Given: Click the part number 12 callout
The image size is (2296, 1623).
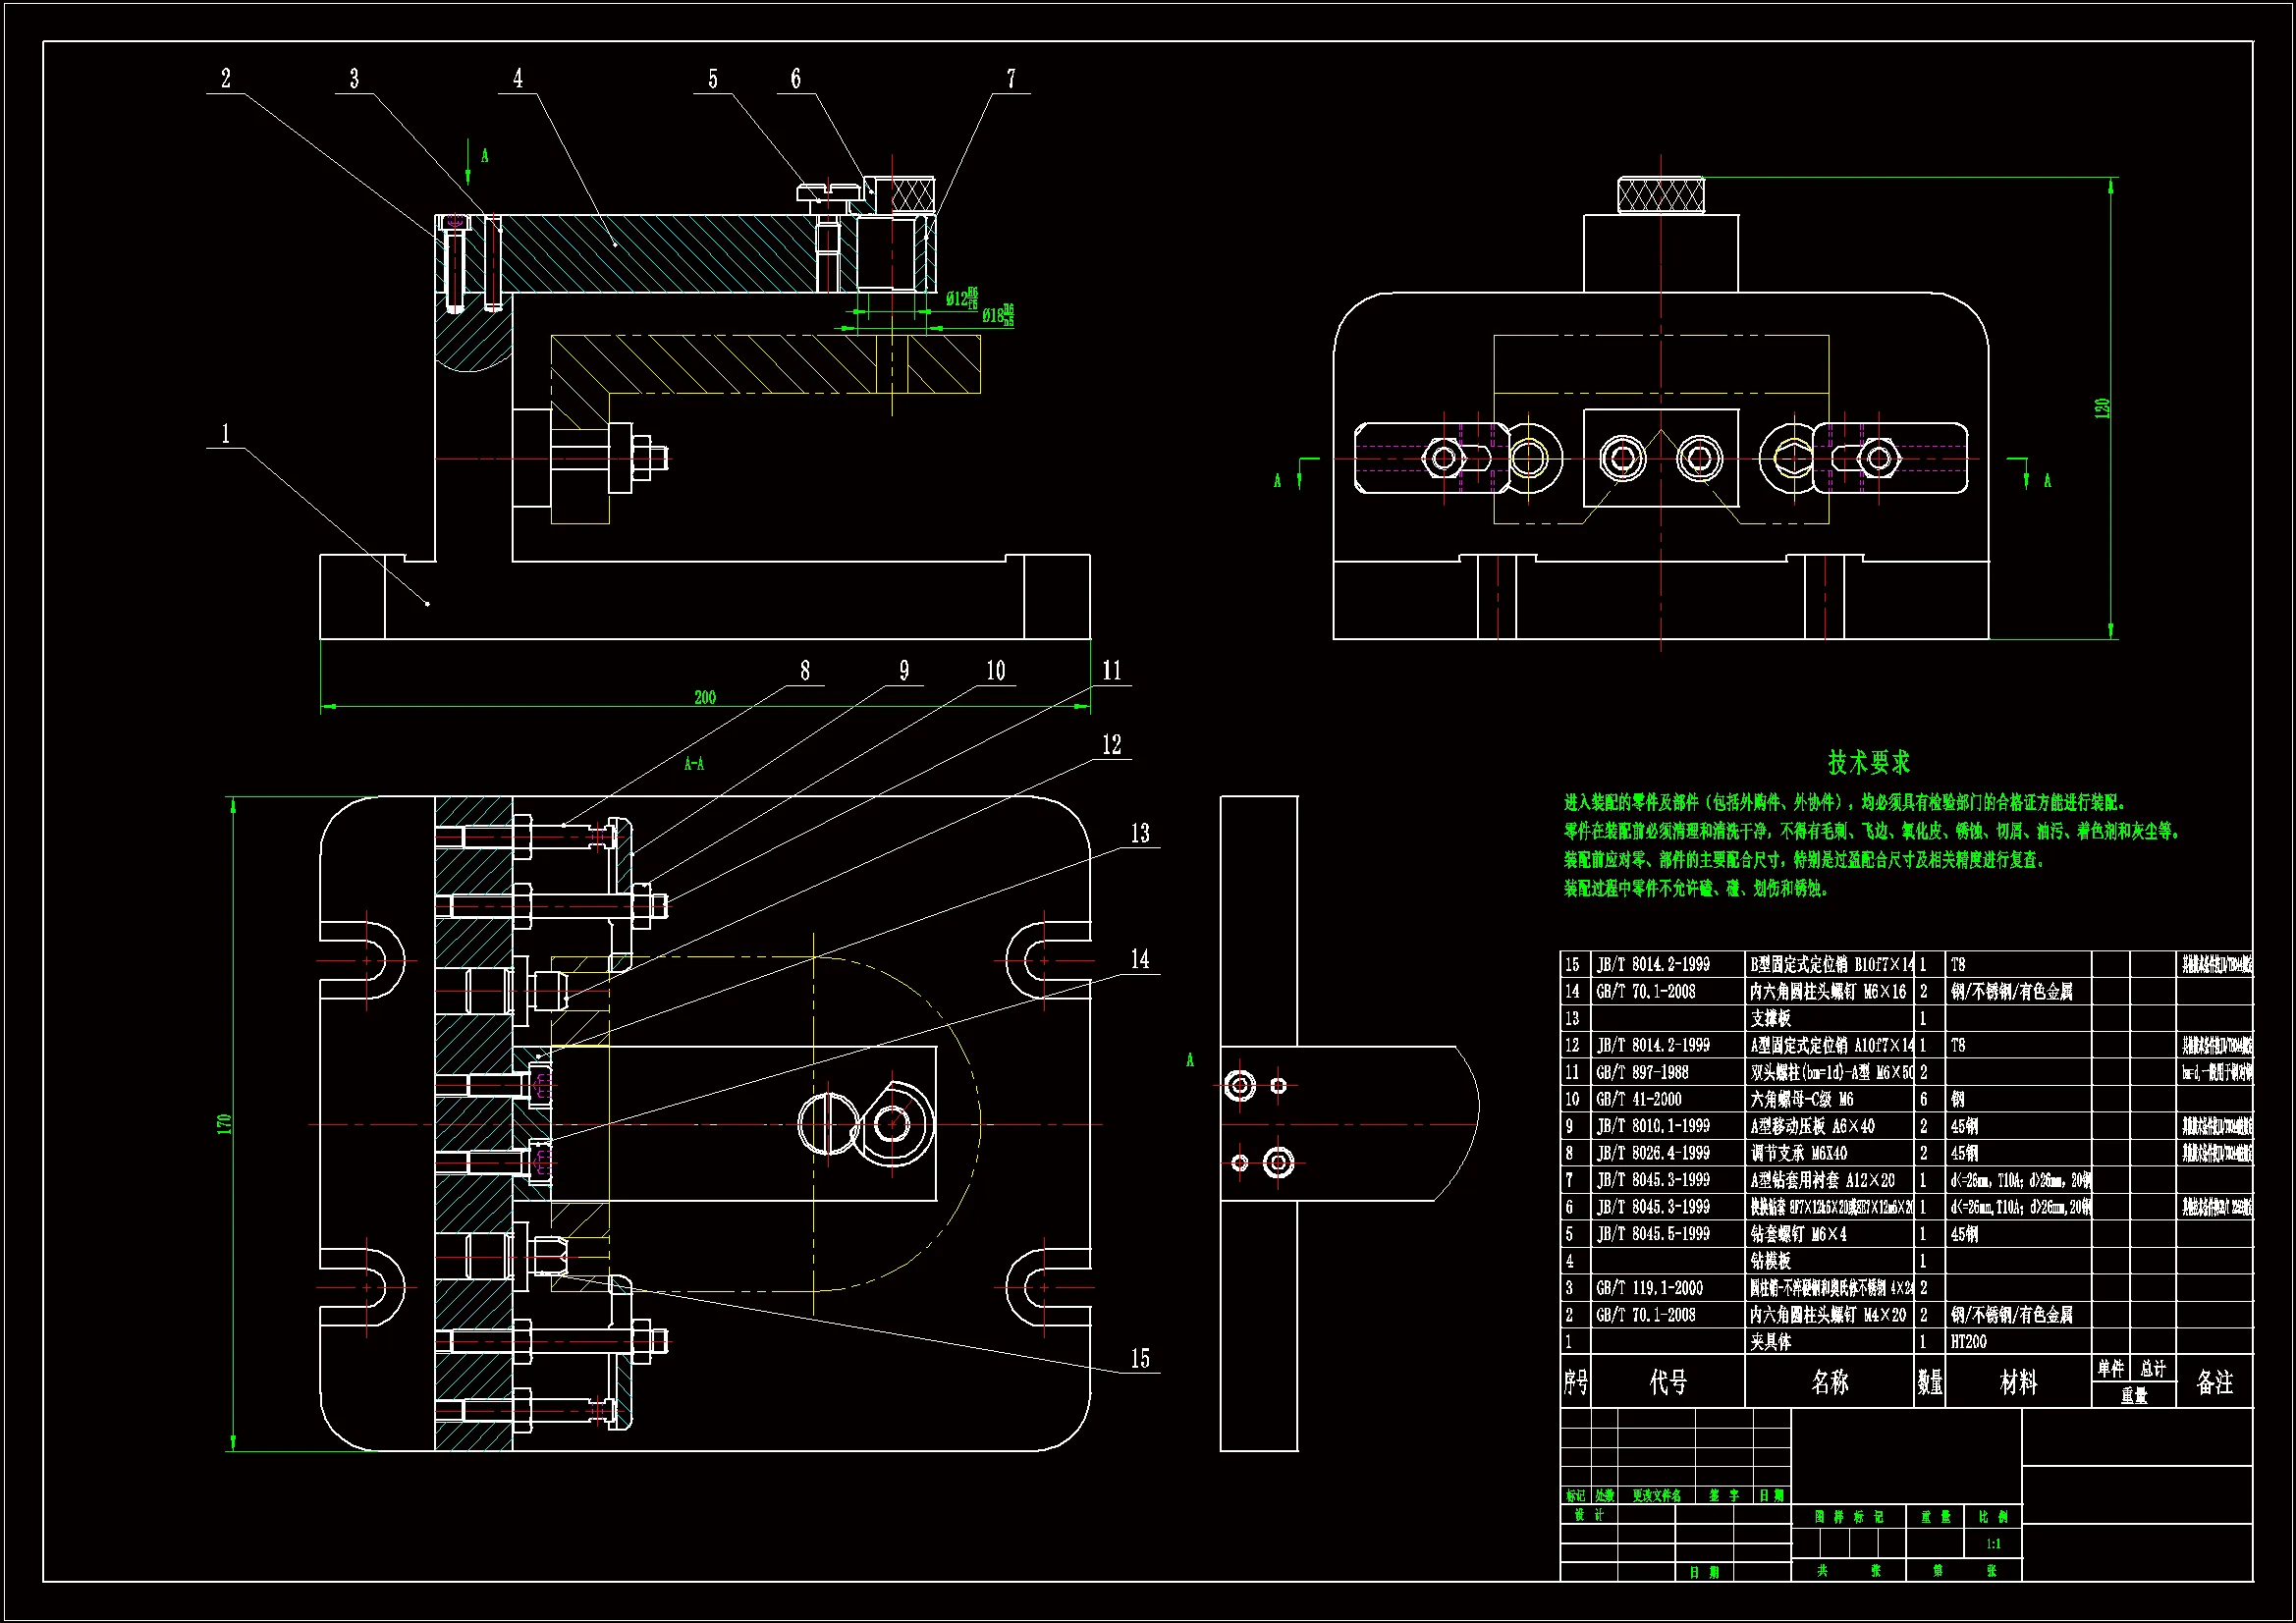Looking at the screenshot, I should pyautogui.click(x=1112, y=744).
